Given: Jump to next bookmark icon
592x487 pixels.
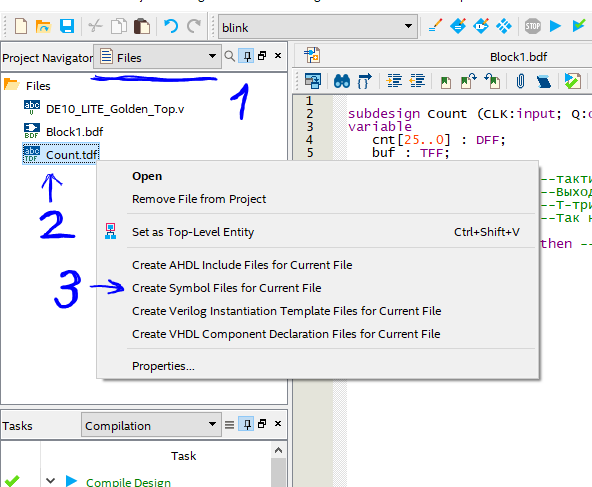Looking at the screenshot, I should point(469,81).
